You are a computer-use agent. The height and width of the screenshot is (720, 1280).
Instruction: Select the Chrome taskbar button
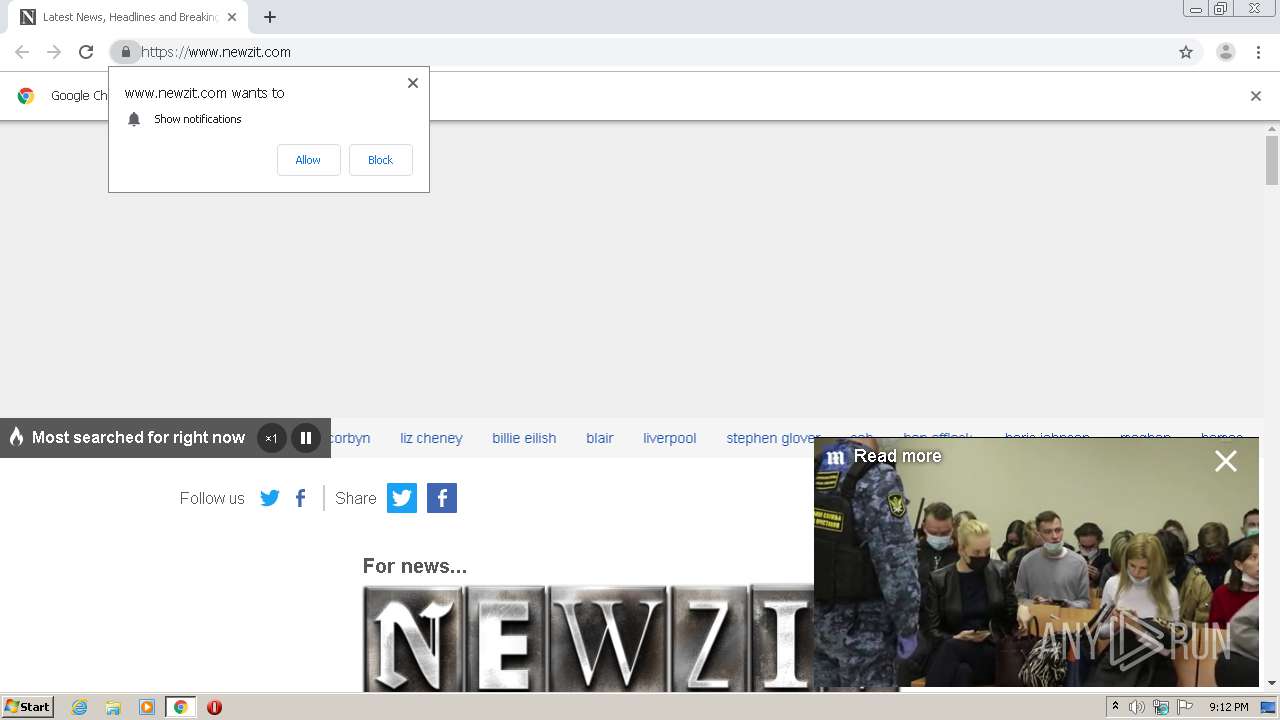coord(180,707)
